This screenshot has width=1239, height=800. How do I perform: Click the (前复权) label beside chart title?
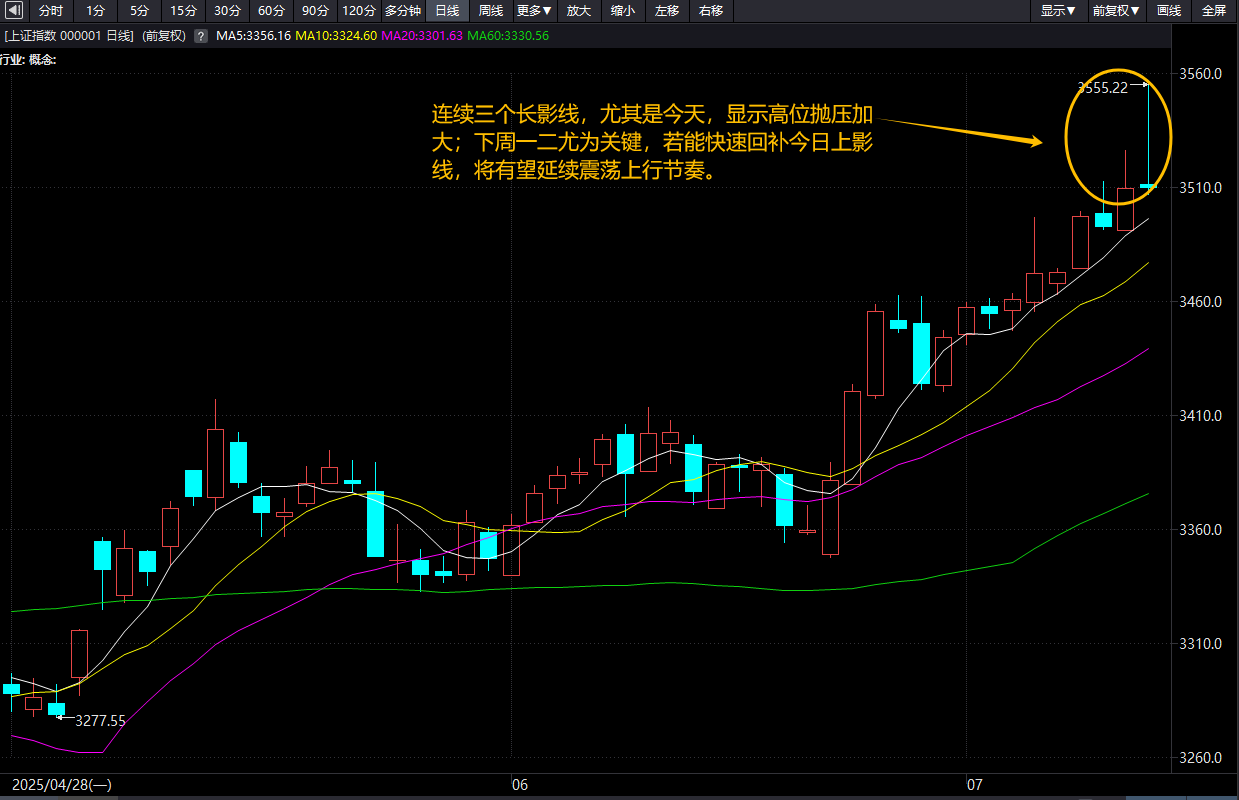click(x=165, y=36)
